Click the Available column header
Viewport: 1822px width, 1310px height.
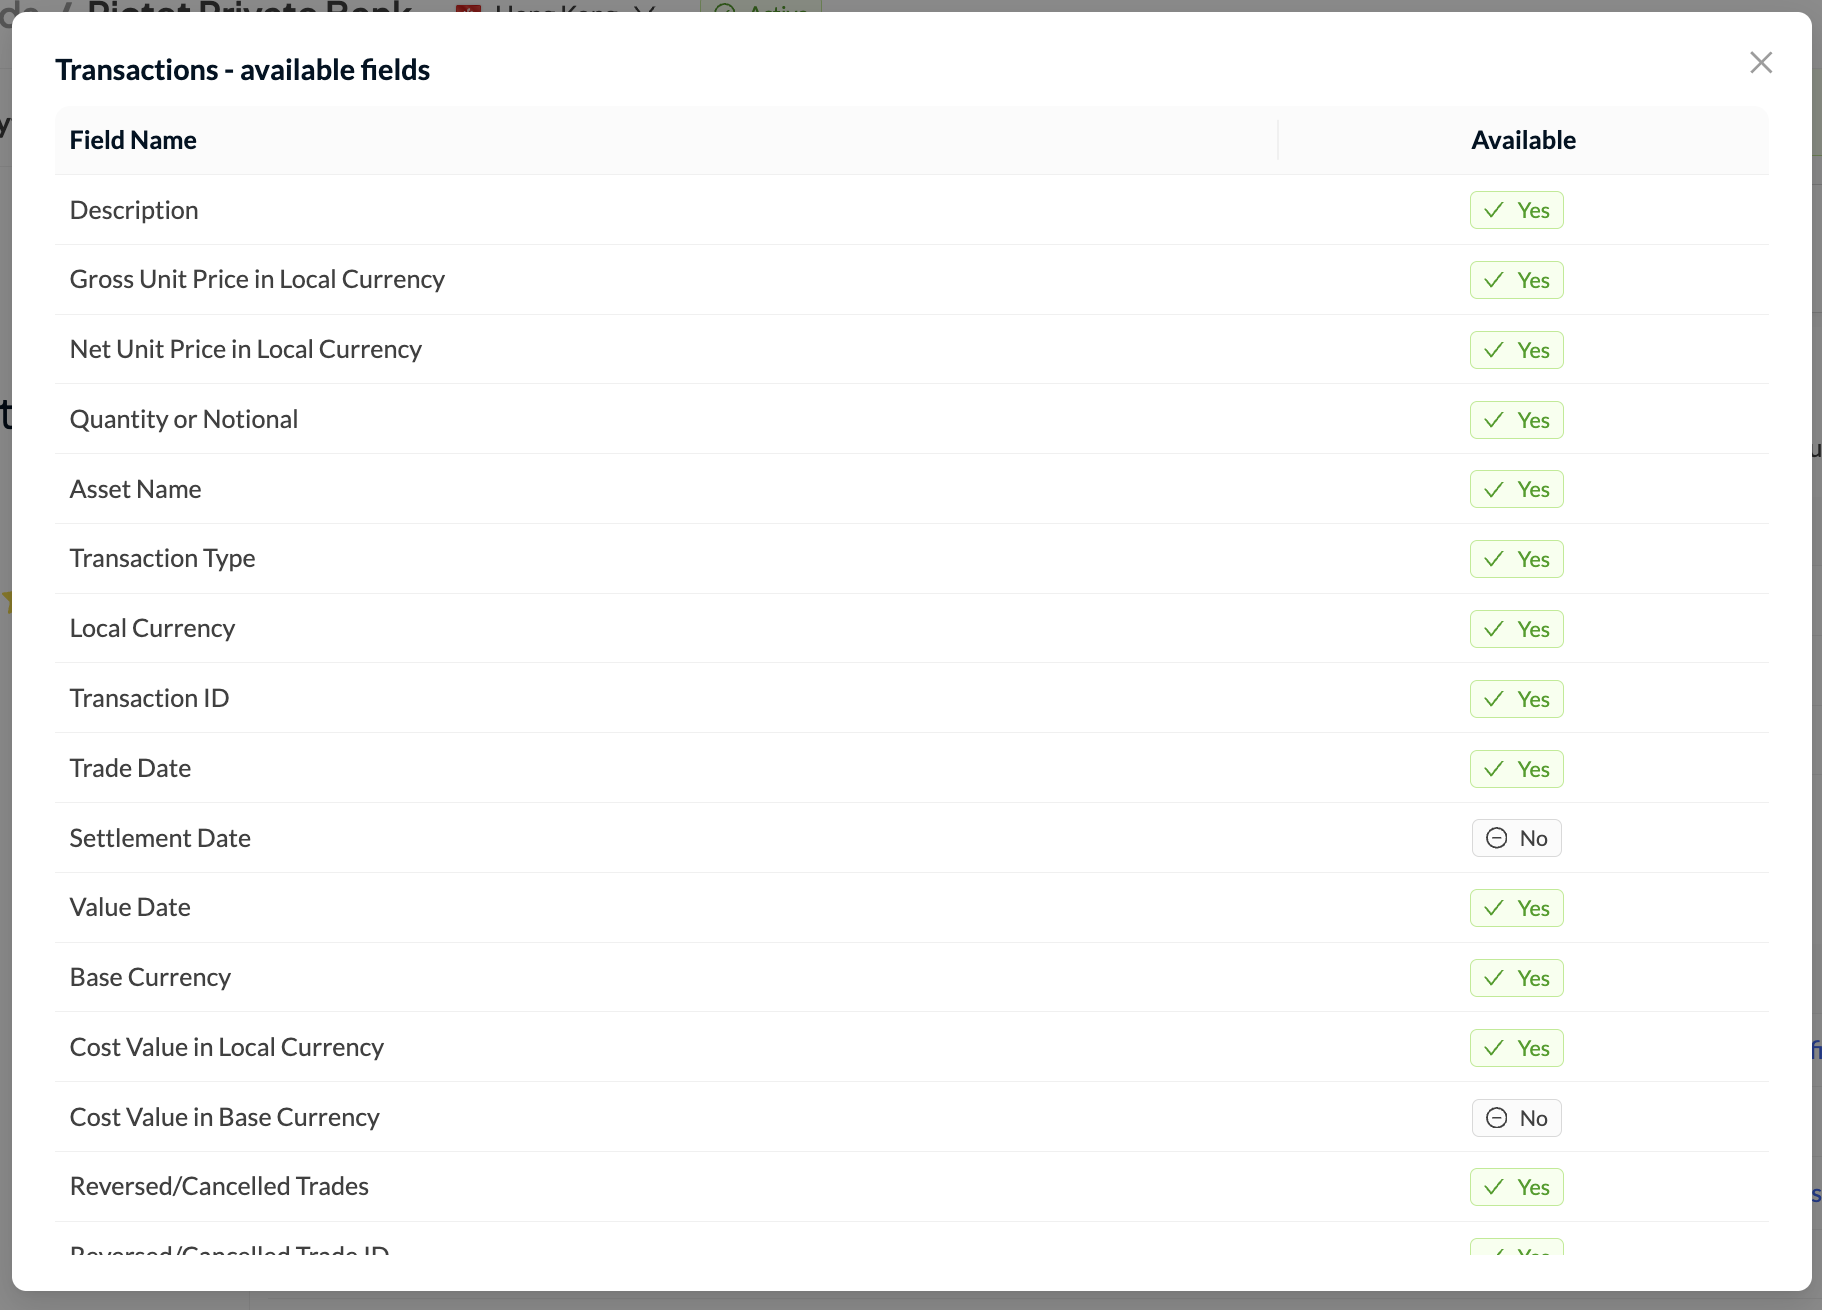click(1523, 140)
